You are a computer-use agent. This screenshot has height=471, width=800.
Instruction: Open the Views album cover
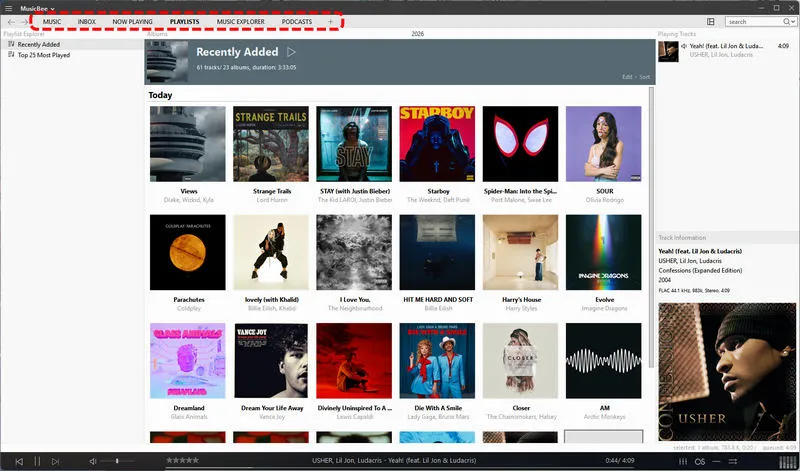click(188, 144)
